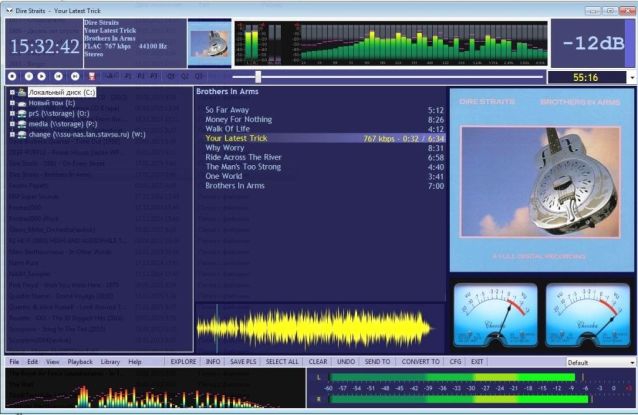Click the right analog VU meter
Viewport: 638px width, 415px height.
[588, 315]
